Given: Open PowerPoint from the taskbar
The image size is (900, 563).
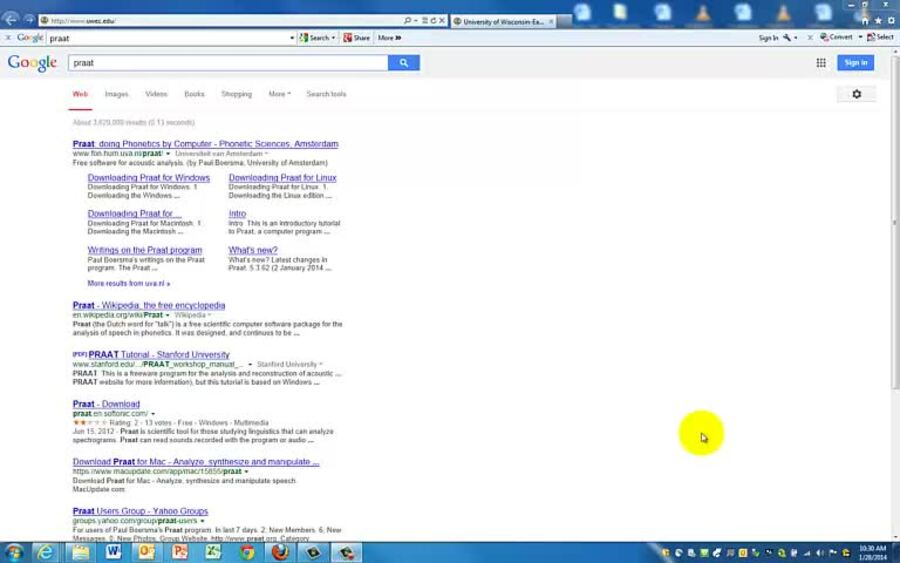Looking at the screenshot, I should [180, 552].
